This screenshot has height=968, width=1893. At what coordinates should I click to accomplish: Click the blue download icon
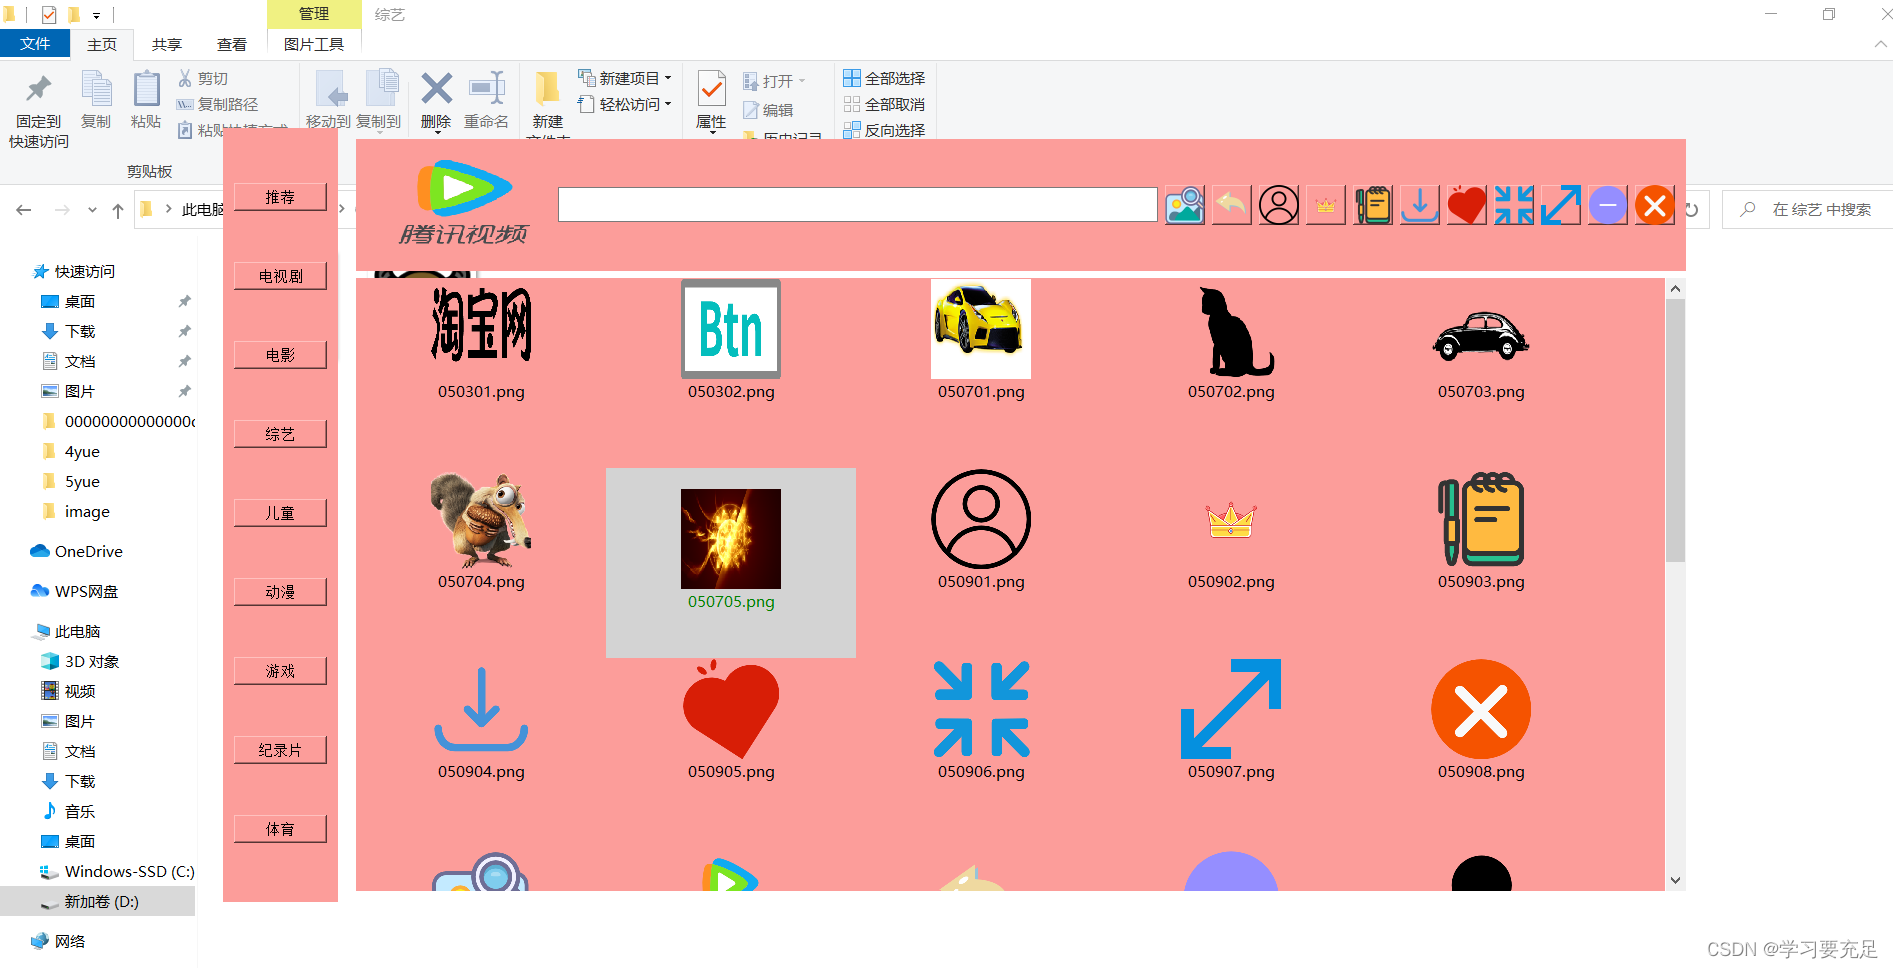click(x=1419, y=204)
